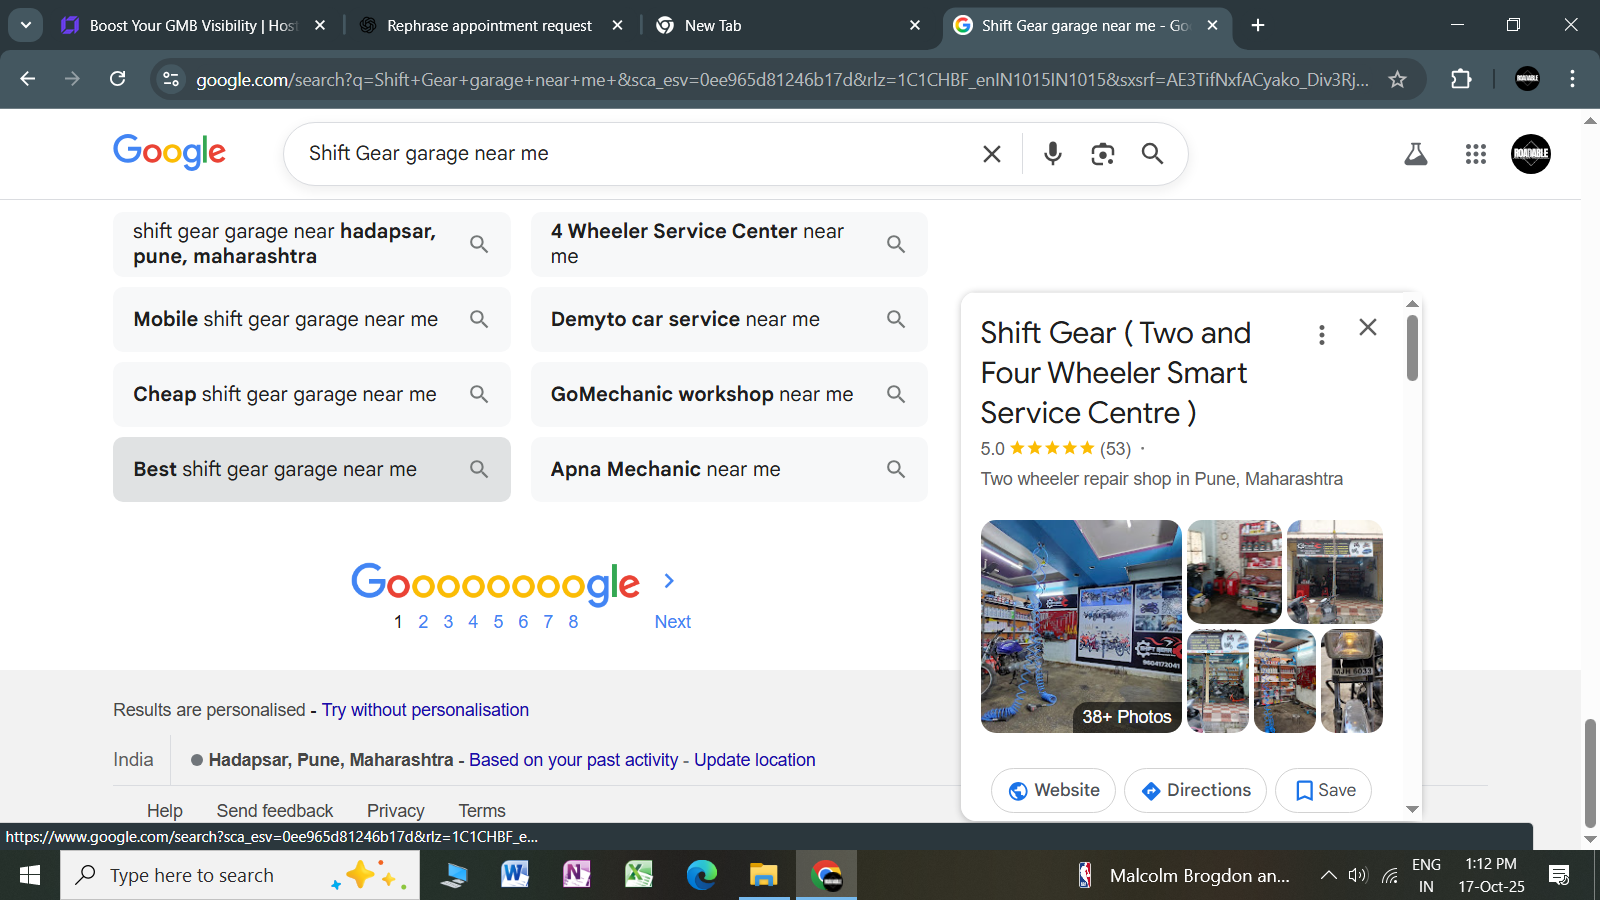View site information icon in address bar
Screen dimensions: 1600x900
click(171, 79)
